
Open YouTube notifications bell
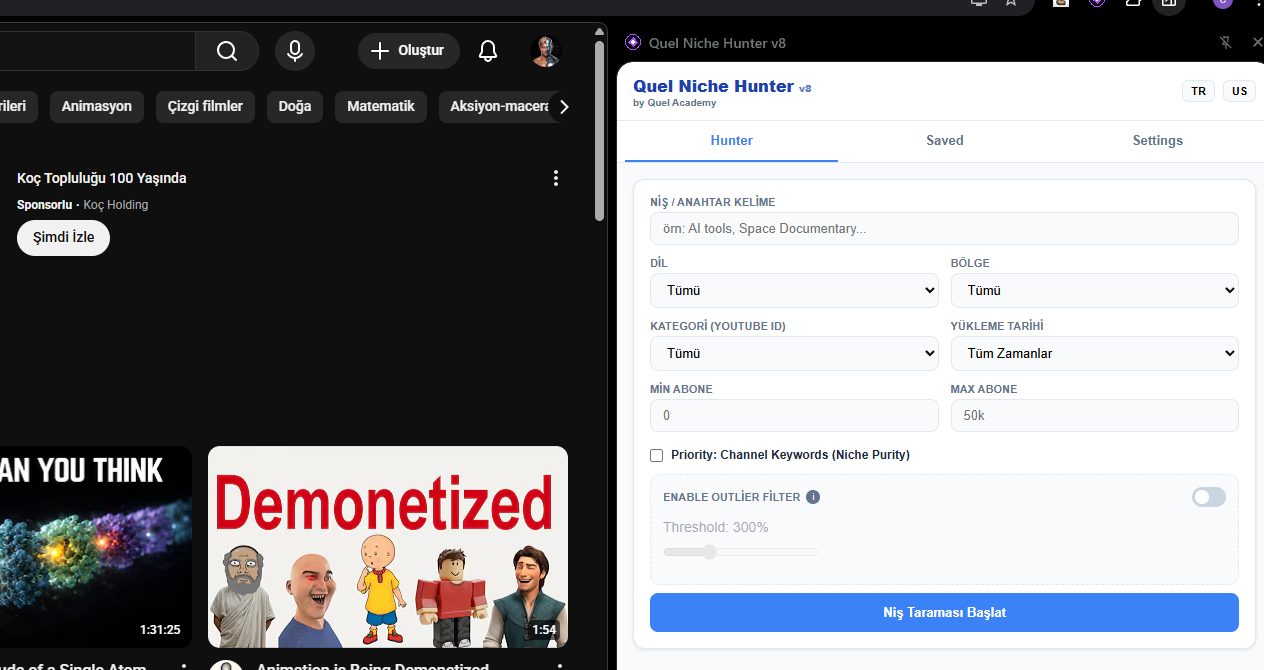coord(488,51)
